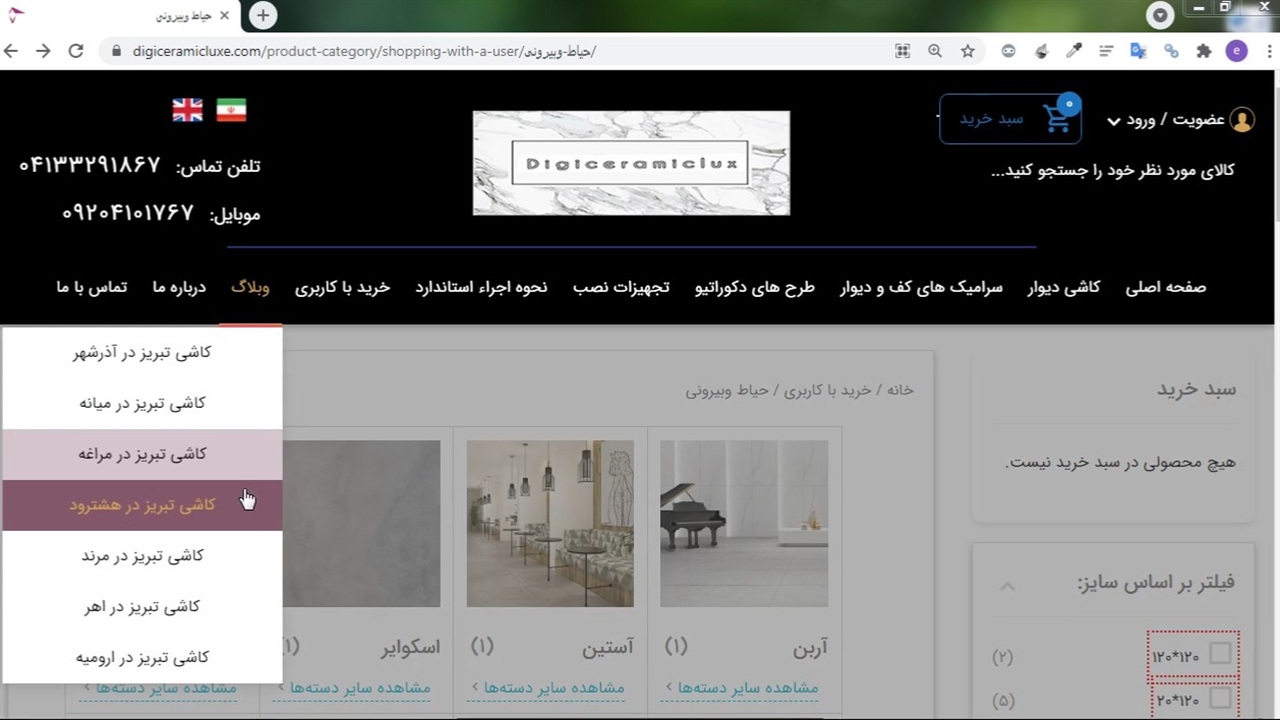This screenshot has width=1280, height=720.
Task: Click the user account avatar icon
Action: click(1242, 120)
